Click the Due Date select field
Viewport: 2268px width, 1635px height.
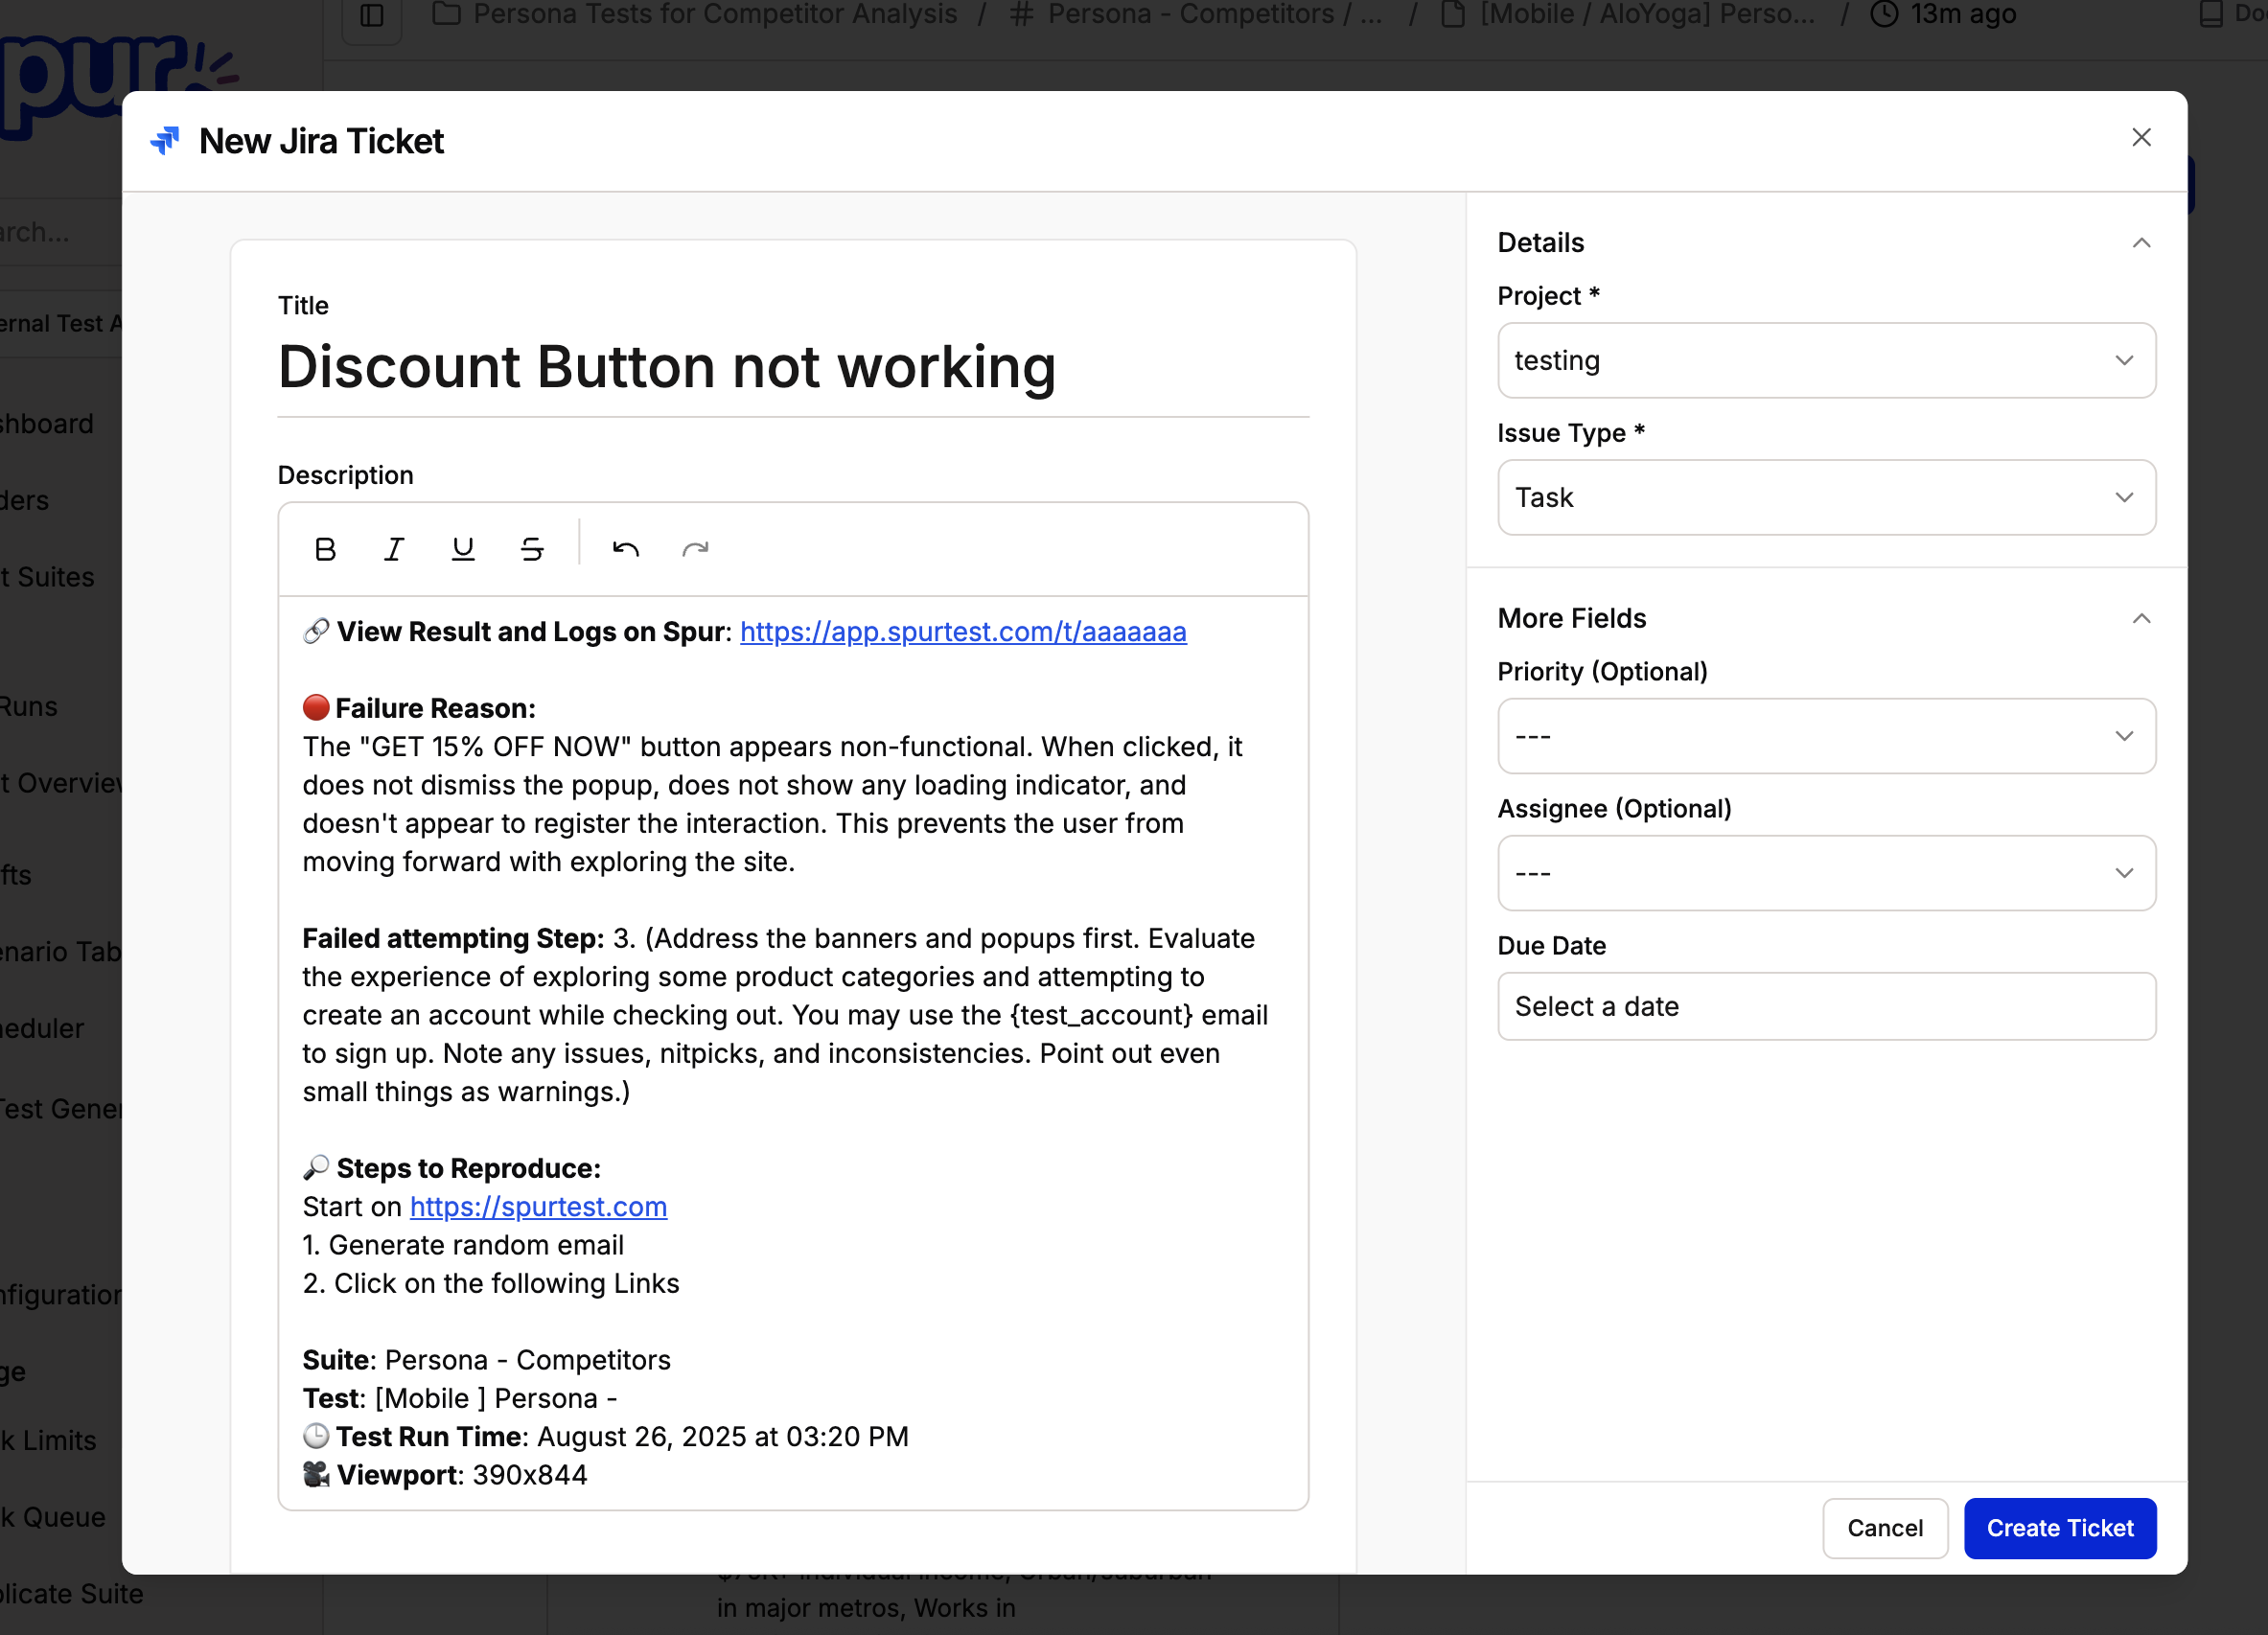pyautogui.click(x=1825, y=1006)
